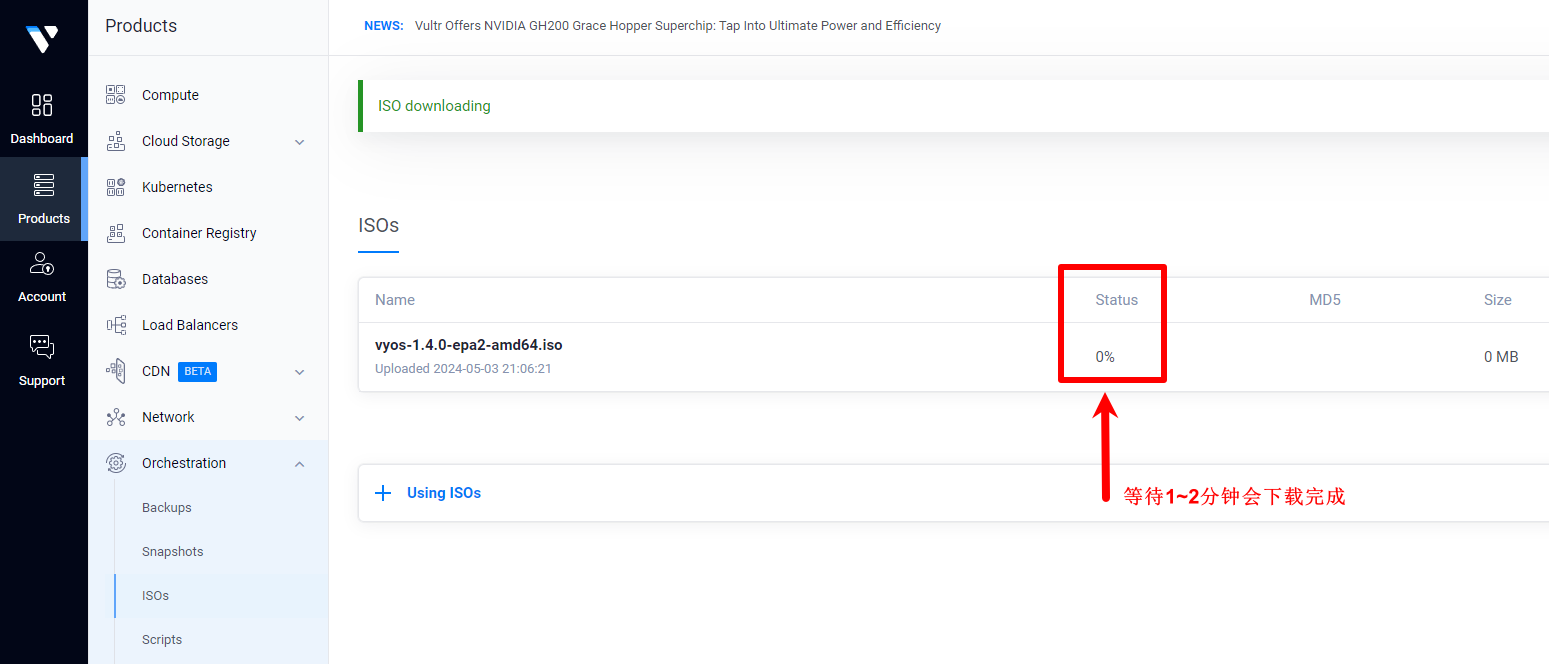Collapse the Orchestration submenu chevron

click(299, 463)
